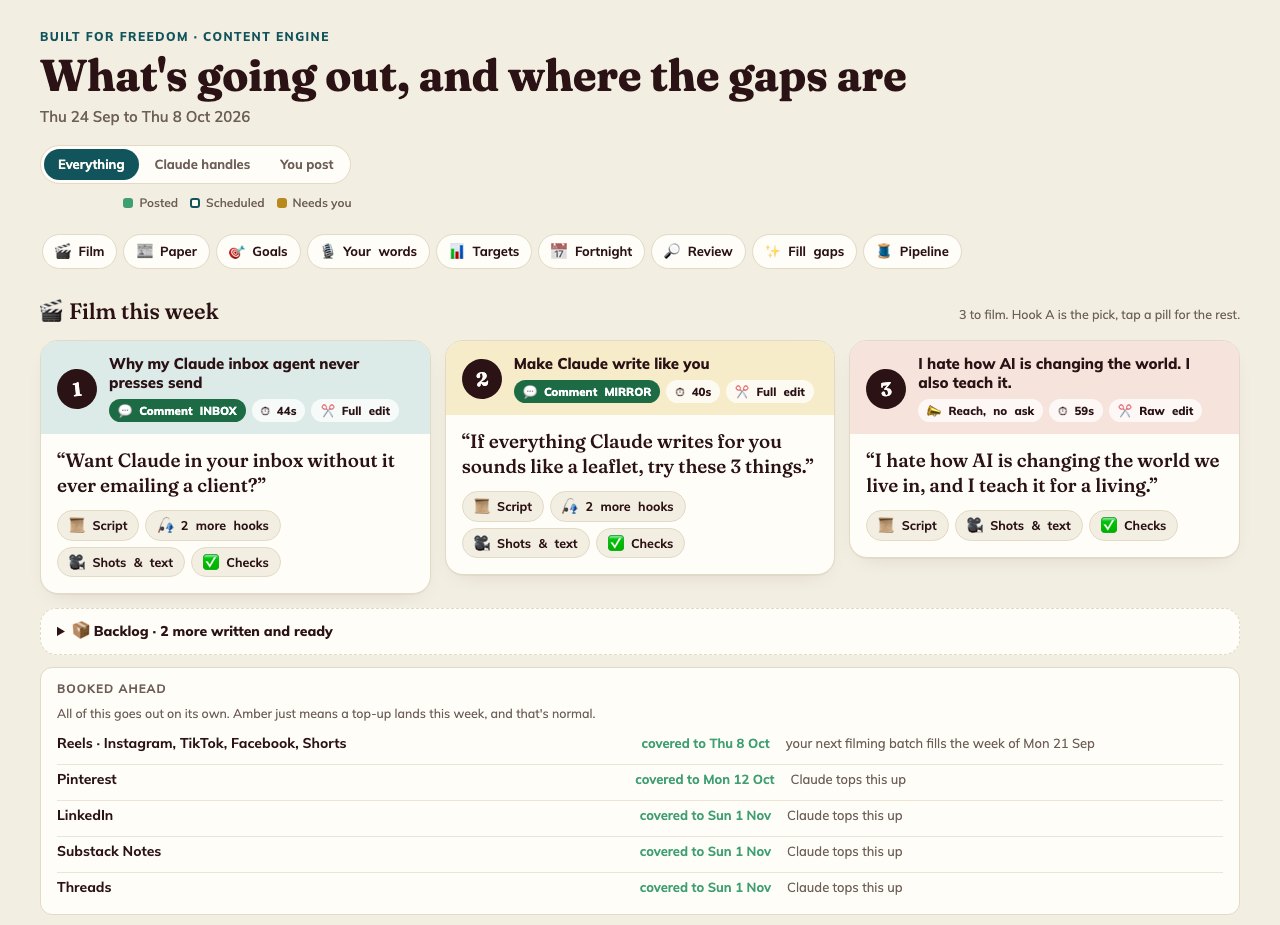Show 2 more hooks on inbox agent card
Viewport: 1280px width, 925px height.
(x=213, y=525)
